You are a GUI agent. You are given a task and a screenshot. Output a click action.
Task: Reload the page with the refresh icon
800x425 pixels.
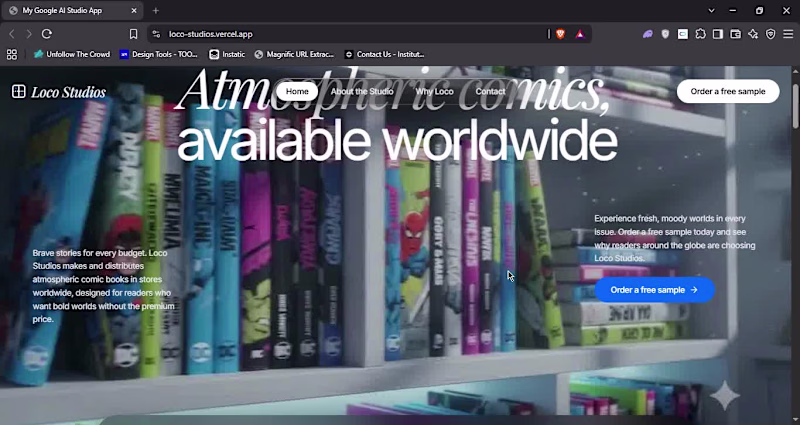[47, 34]
